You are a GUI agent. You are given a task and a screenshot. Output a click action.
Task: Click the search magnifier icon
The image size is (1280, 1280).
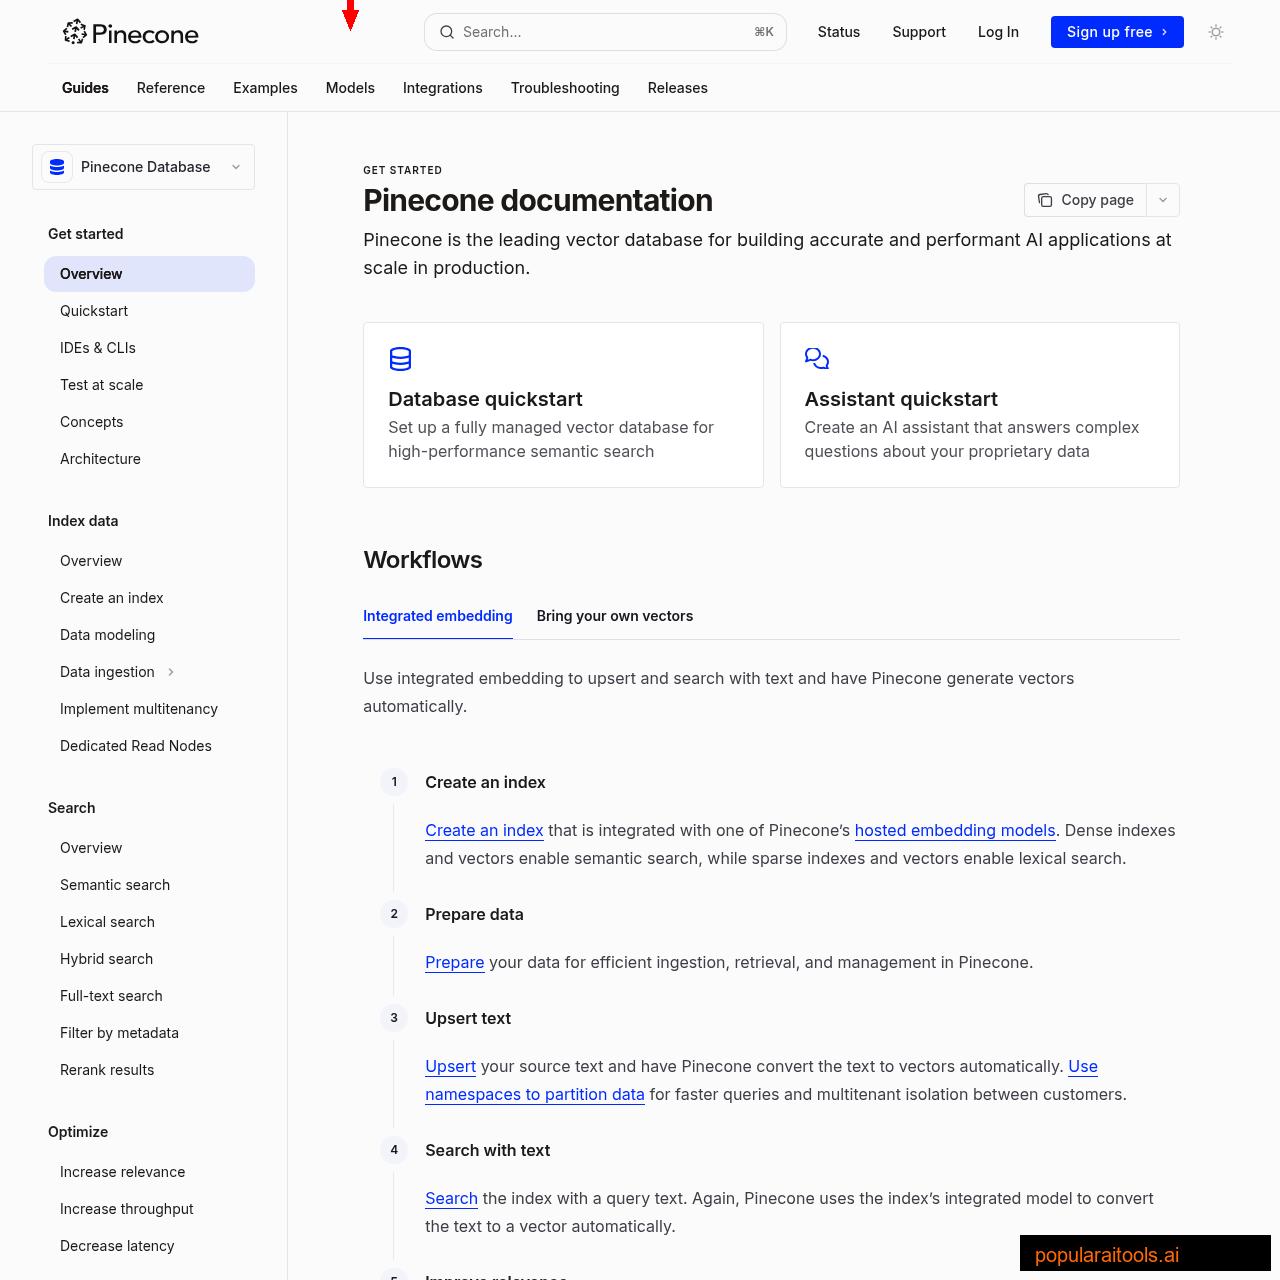tap(447, 32)
